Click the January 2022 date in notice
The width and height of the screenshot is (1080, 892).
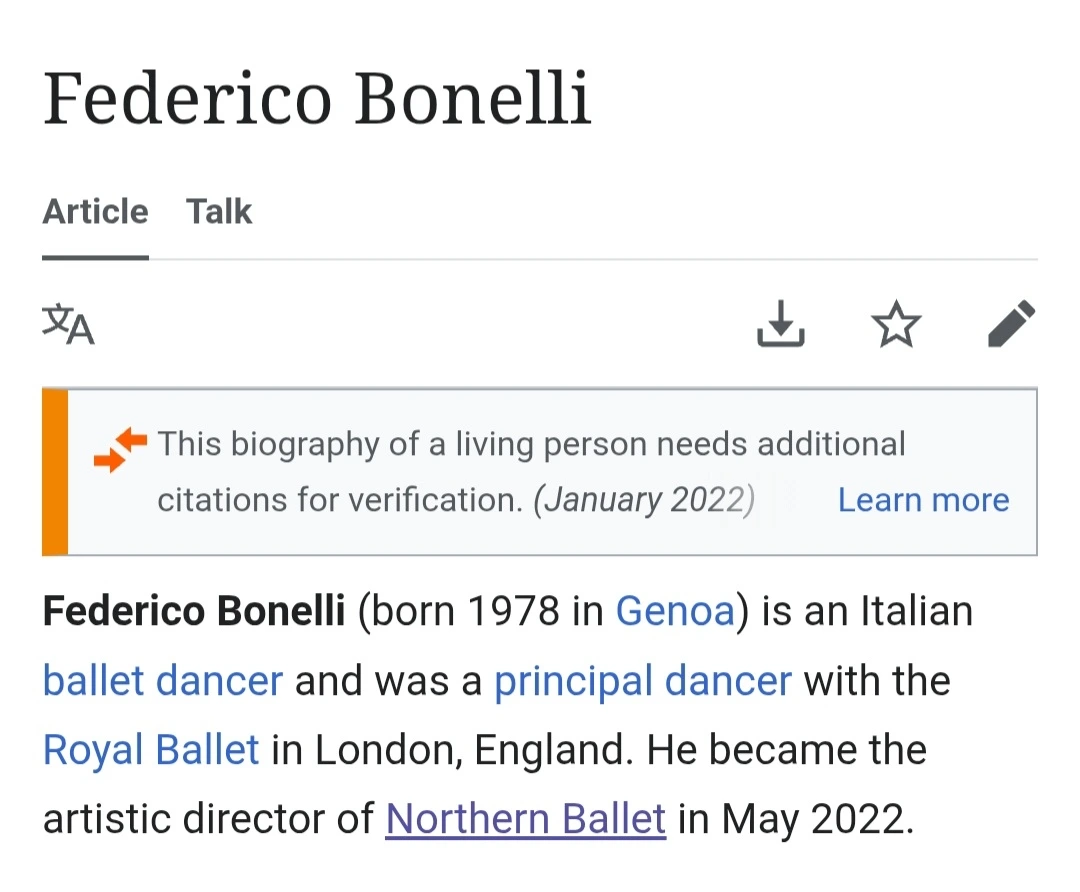(x=644, y=500)
